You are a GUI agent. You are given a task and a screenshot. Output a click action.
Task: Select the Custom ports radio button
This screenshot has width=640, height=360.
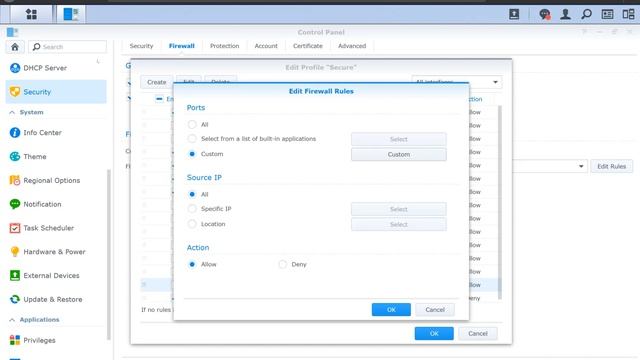pyautogui.click(x=192, y=154)
